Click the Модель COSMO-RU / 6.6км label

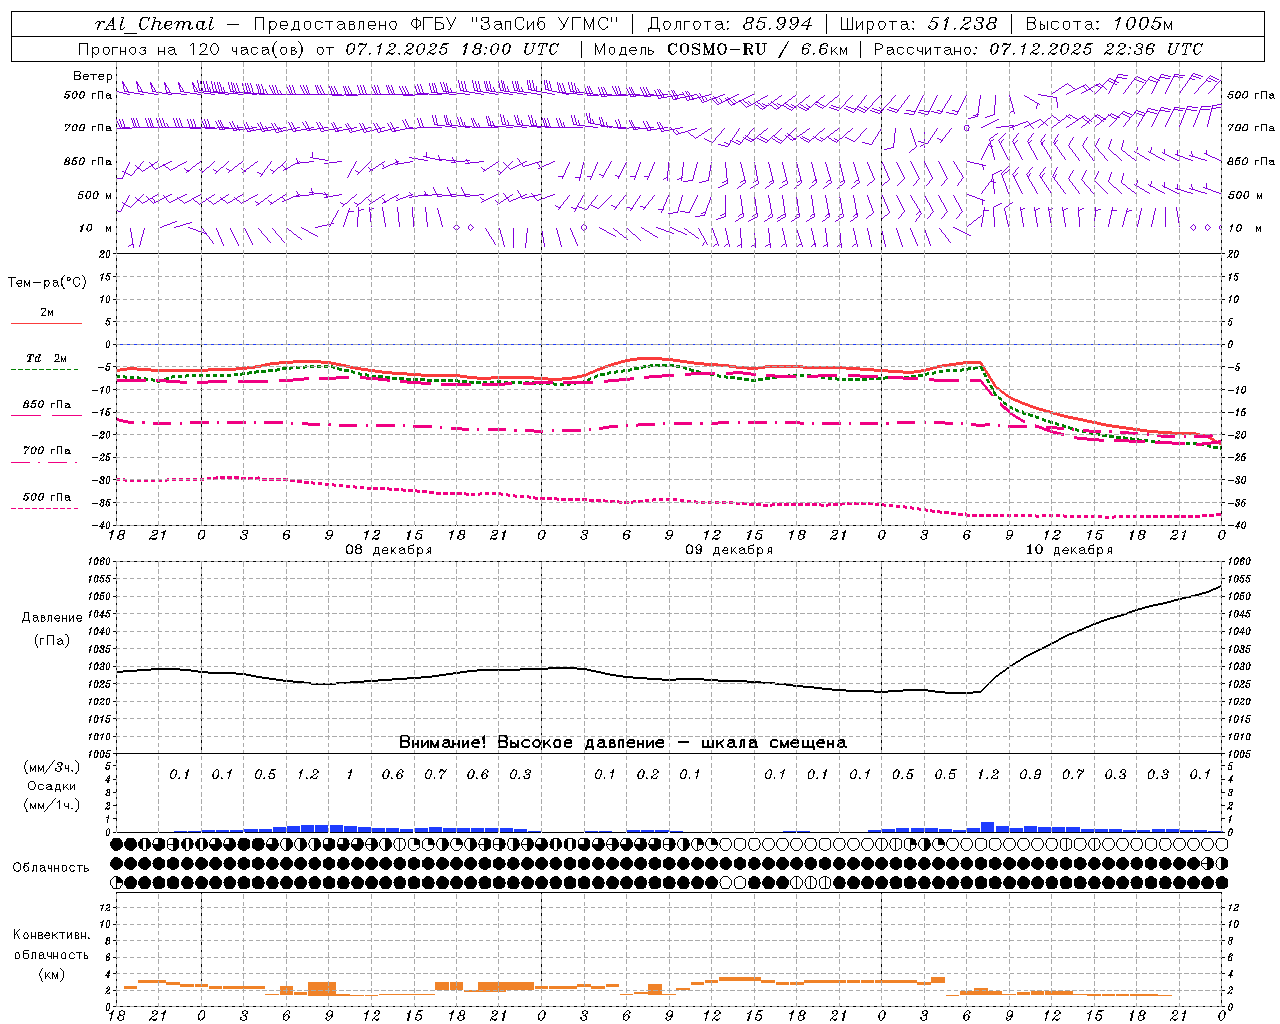pos(721,49)
